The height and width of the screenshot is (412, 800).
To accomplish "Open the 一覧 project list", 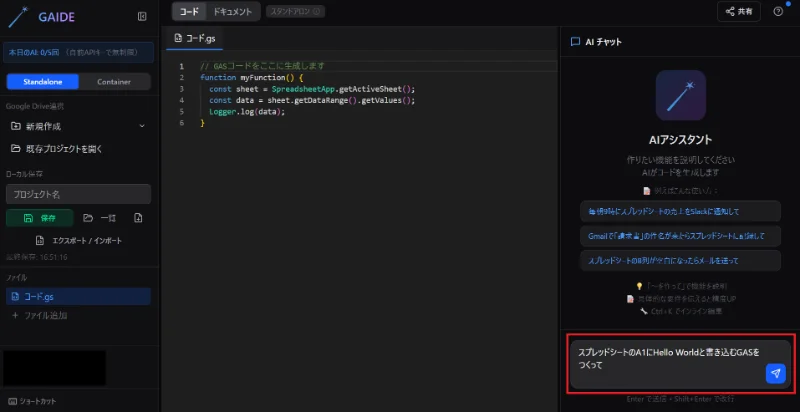I will (x=101, y=217).
